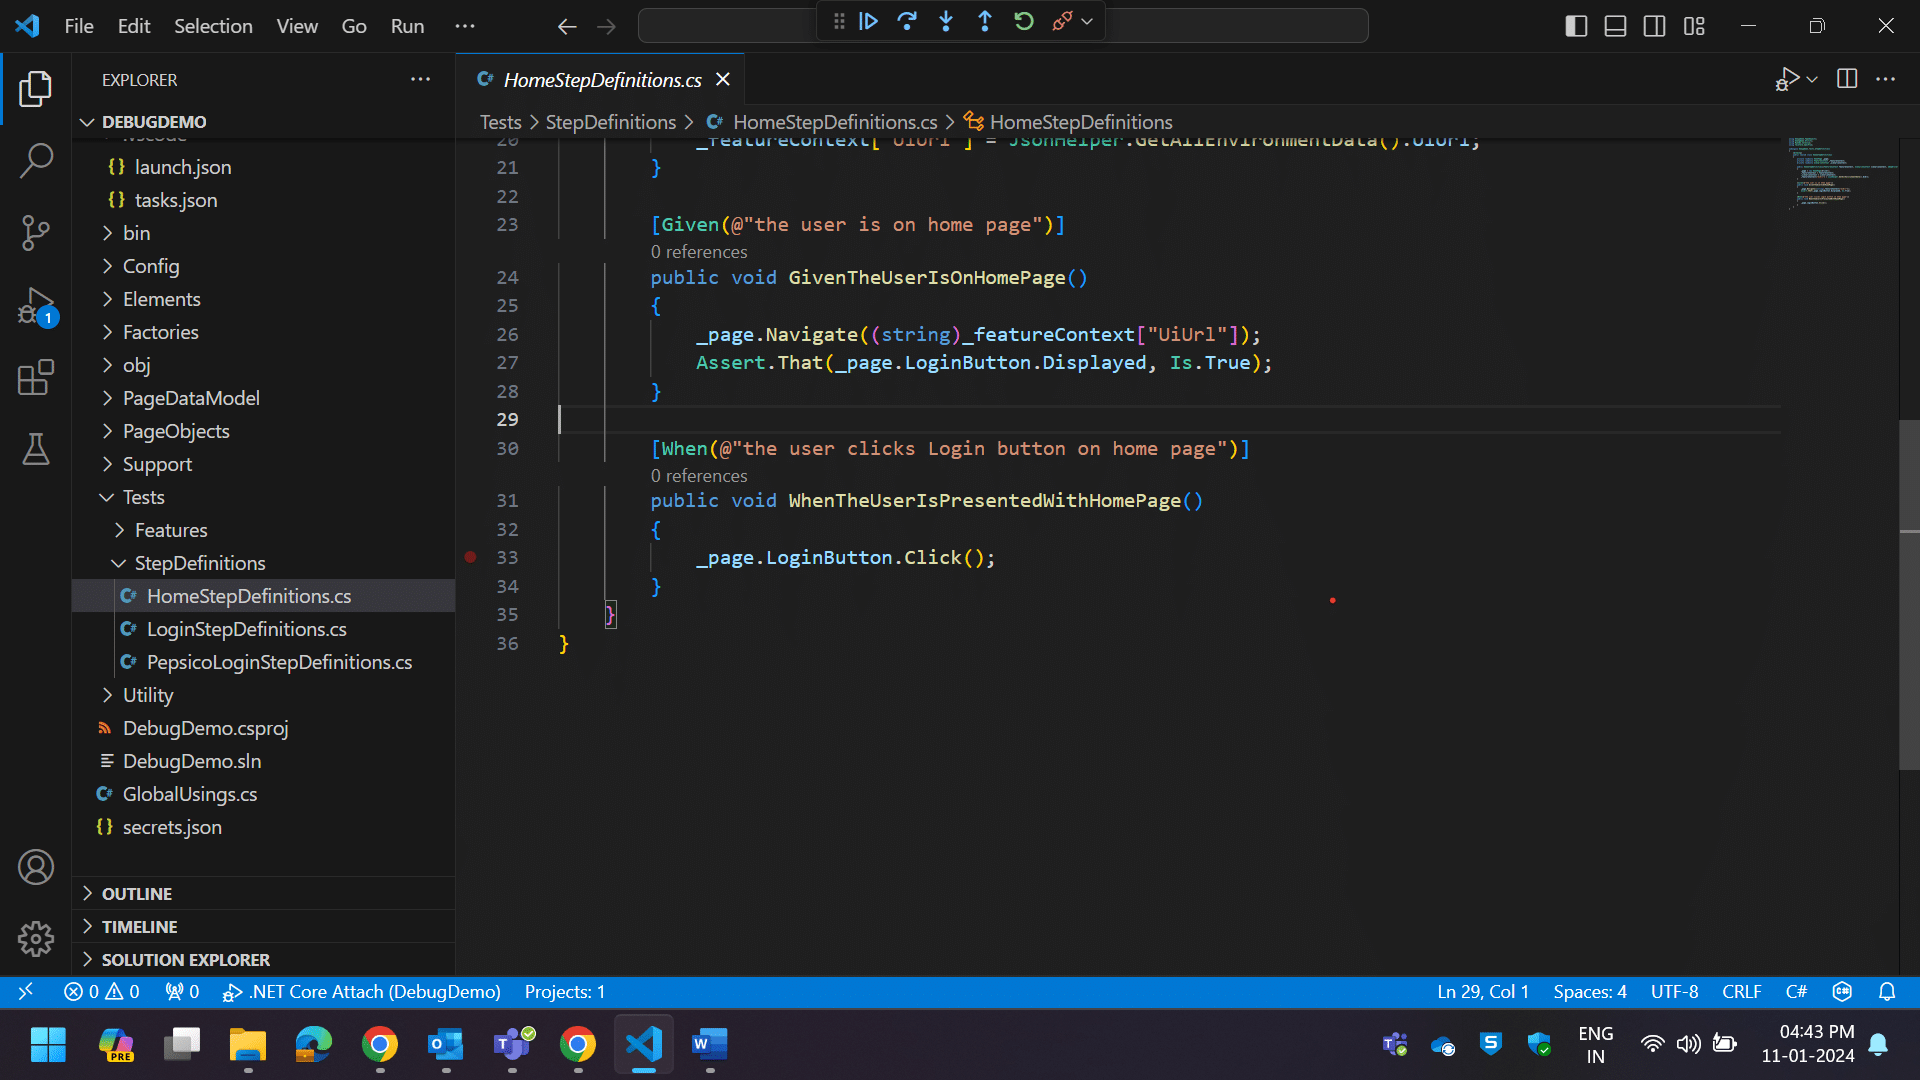
Task: Open the Testing flask view
Action: tap(36, 450)
